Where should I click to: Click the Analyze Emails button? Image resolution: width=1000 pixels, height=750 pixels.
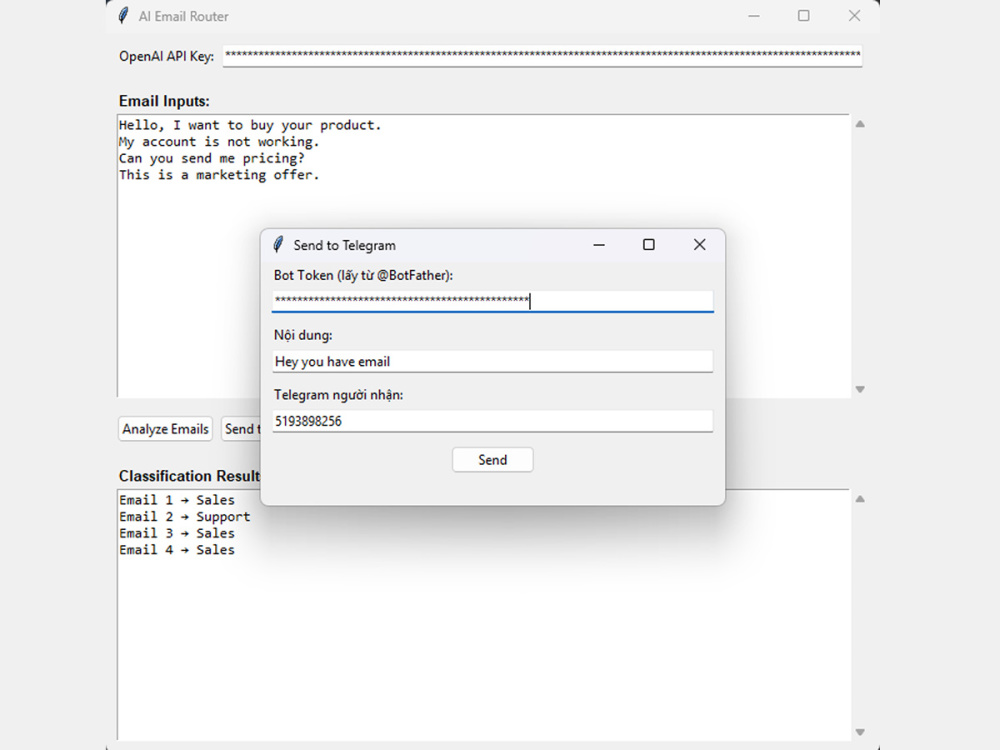tap(165, 429)
